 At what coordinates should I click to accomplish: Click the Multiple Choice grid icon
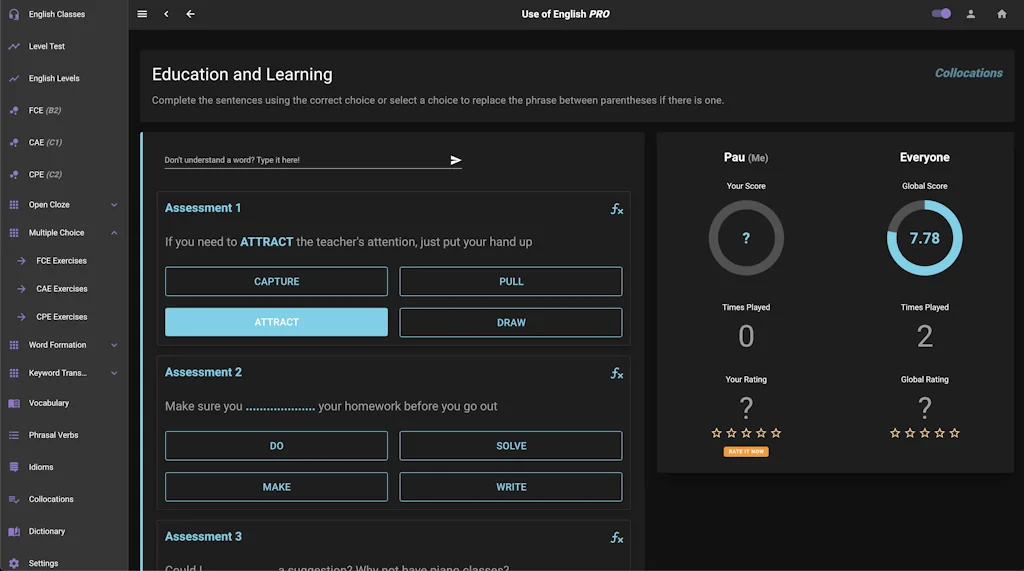click(14, 233)
